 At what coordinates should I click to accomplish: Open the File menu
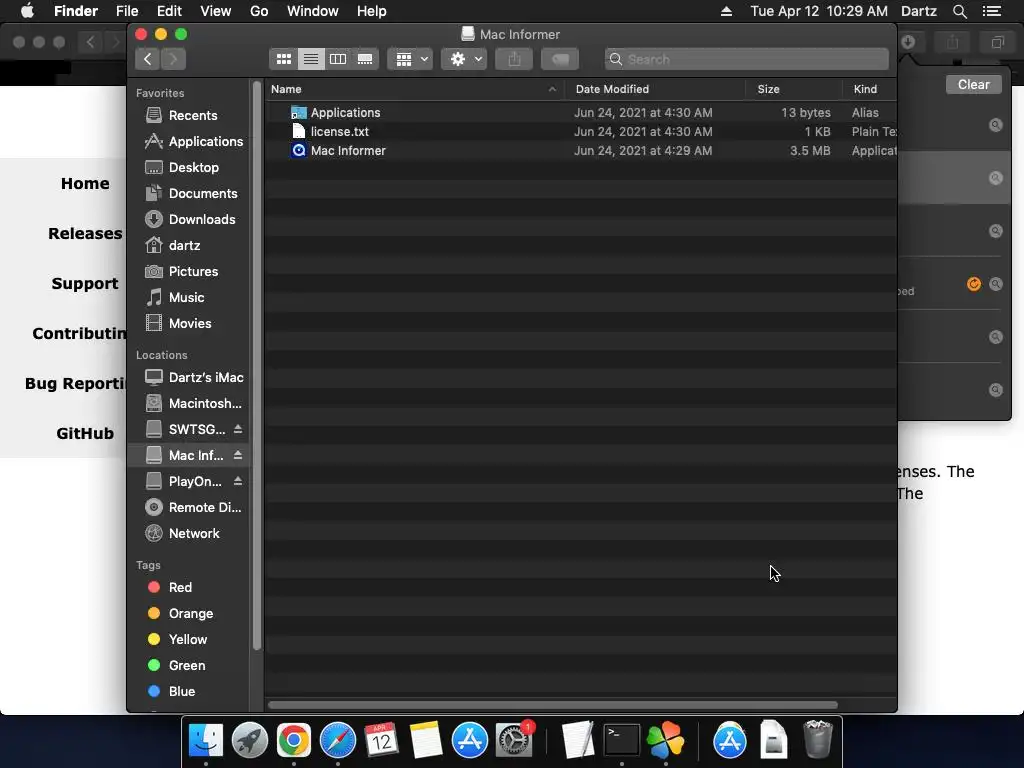[x=127, y=11]
